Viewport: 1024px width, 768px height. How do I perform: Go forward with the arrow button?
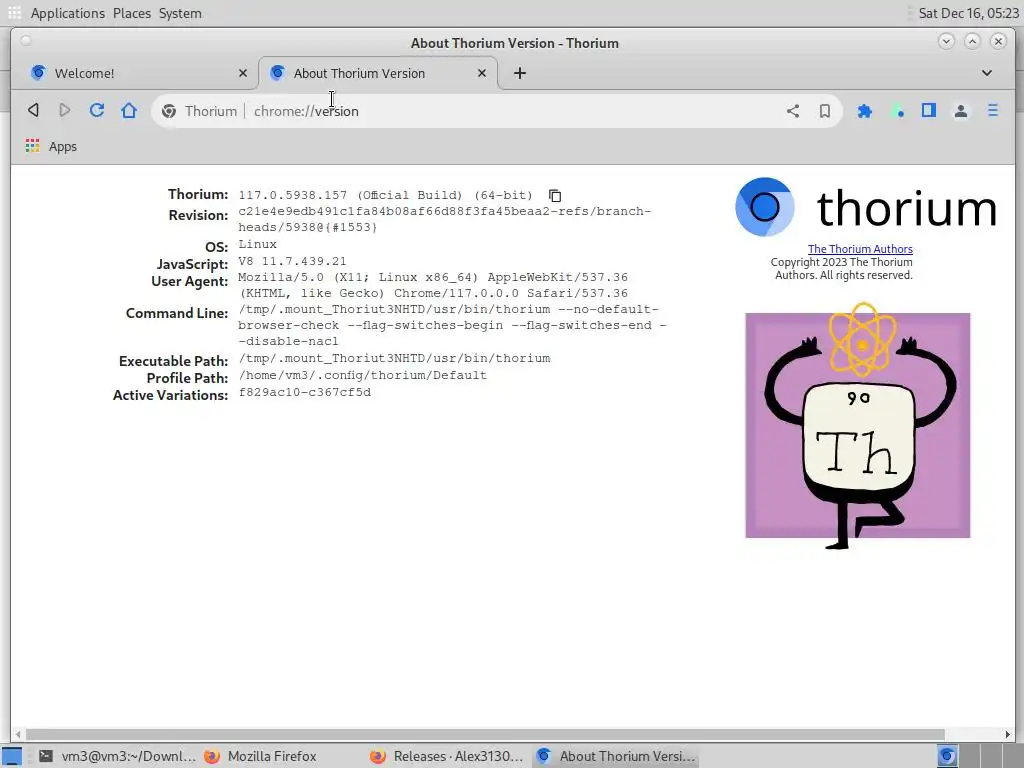[65, 110]
